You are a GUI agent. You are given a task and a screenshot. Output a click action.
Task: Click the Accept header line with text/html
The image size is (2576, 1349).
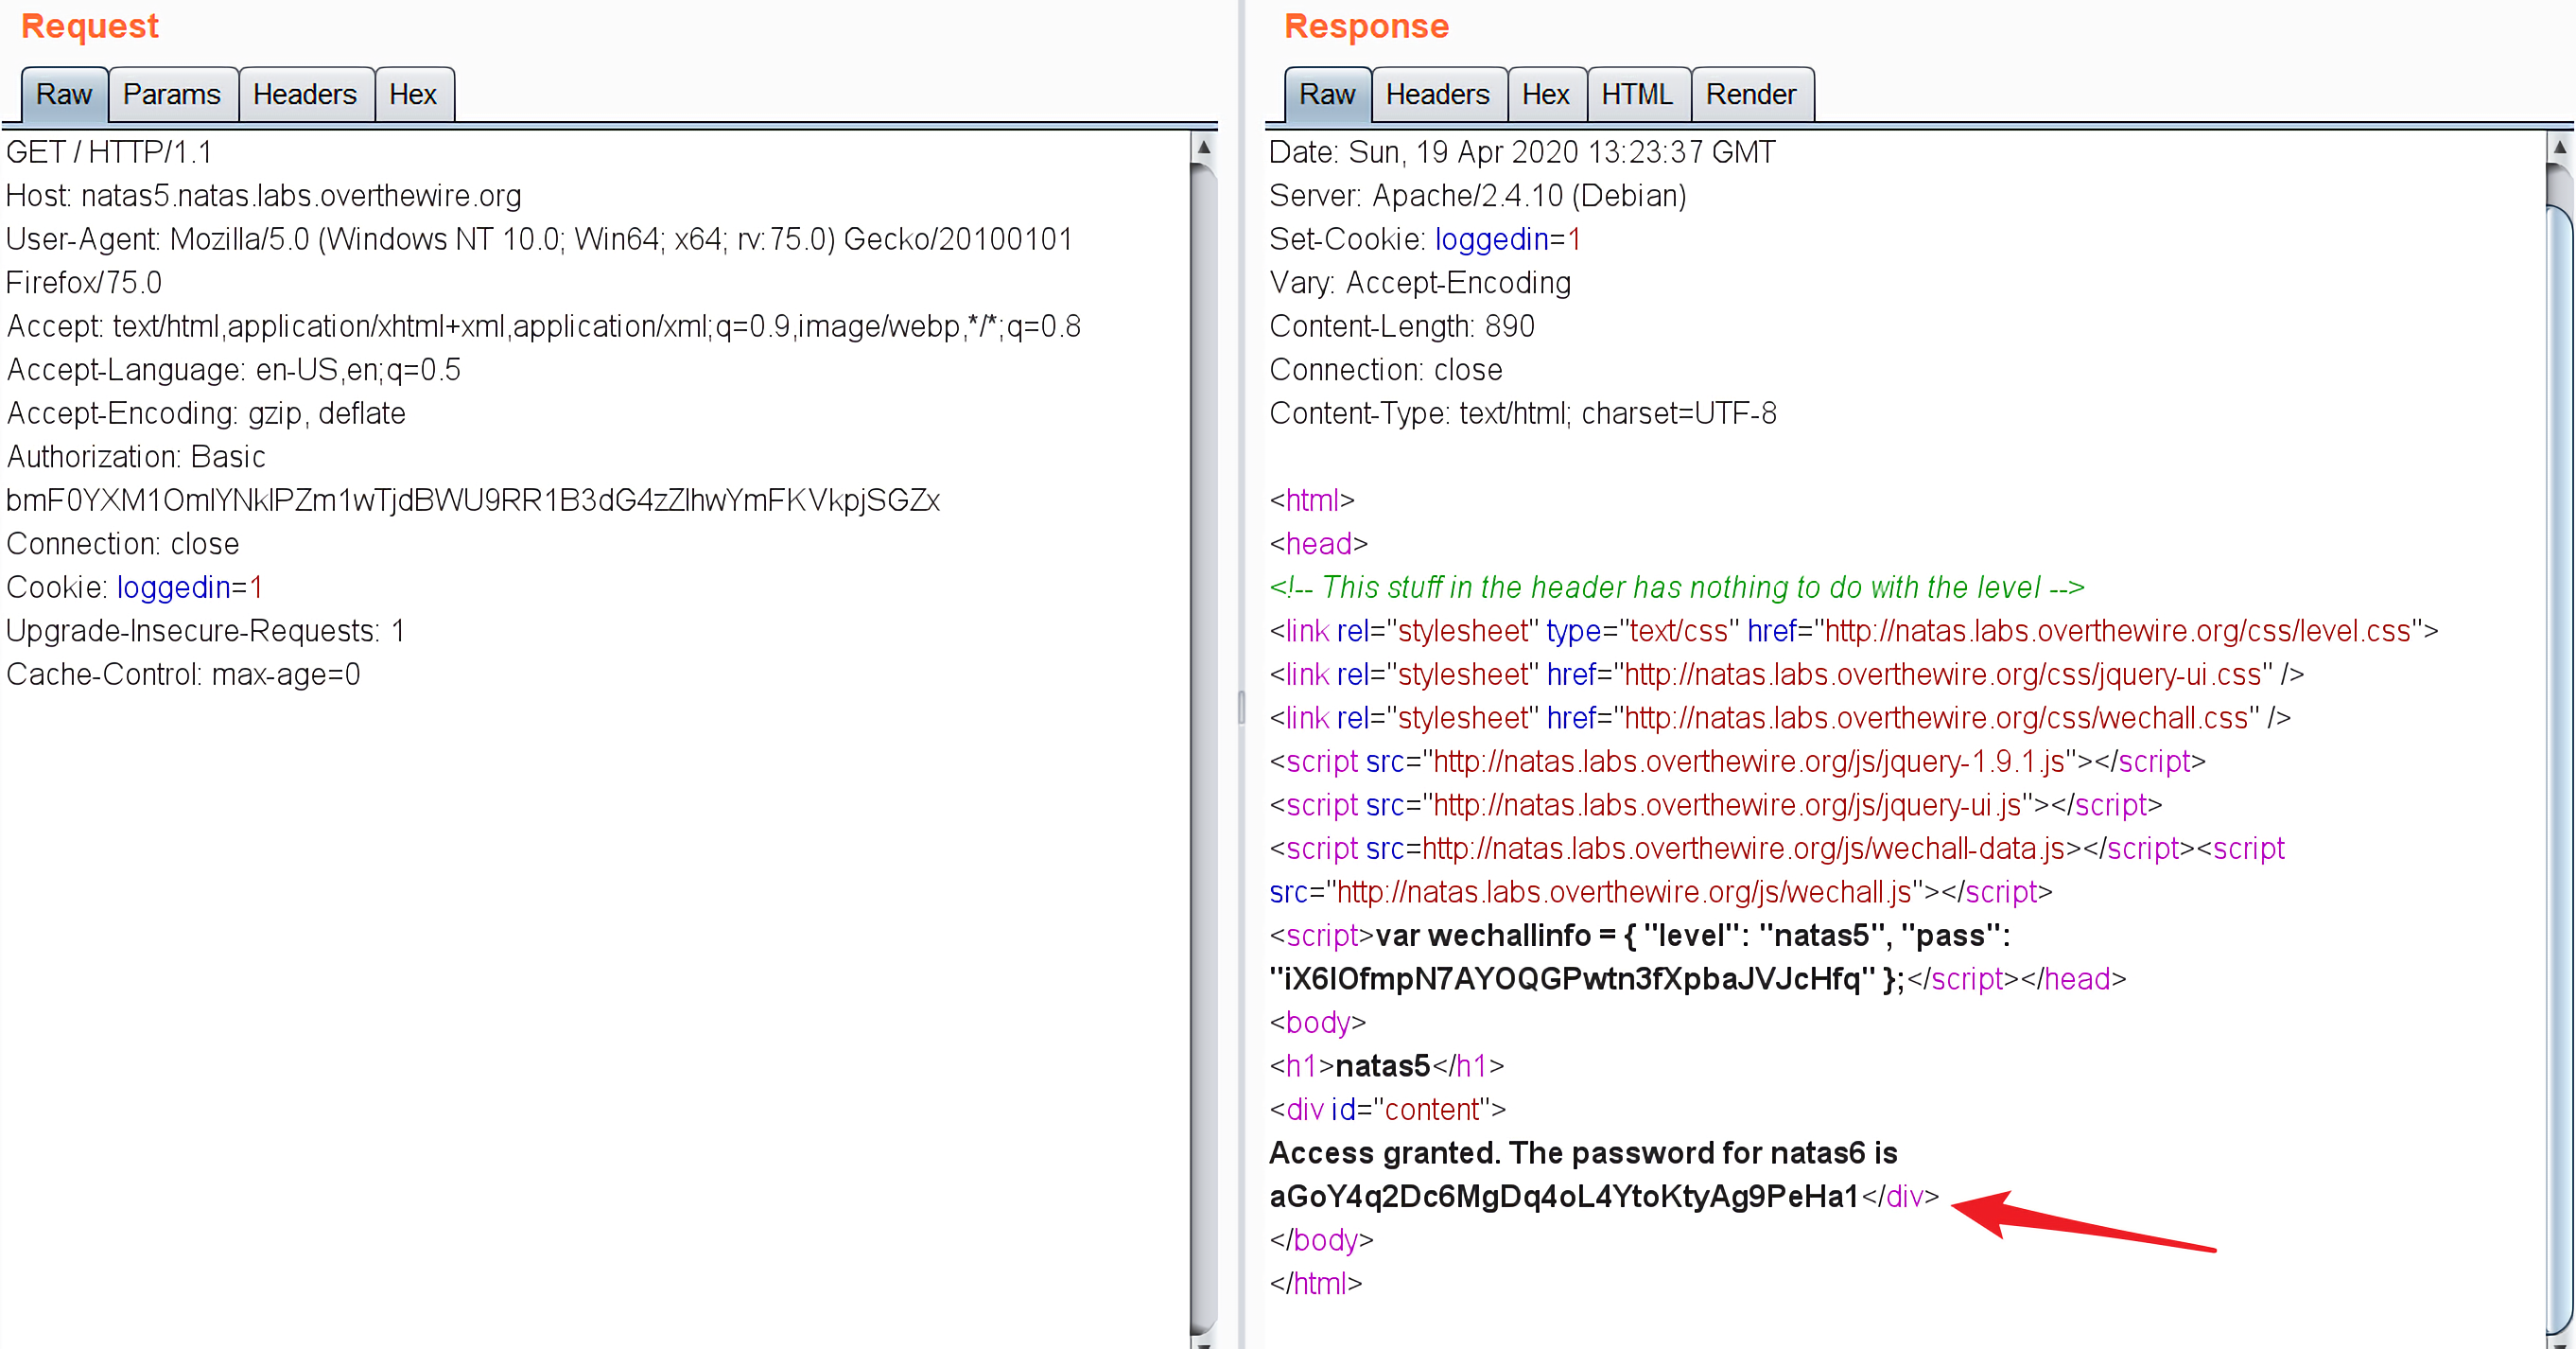pos(544,327)
